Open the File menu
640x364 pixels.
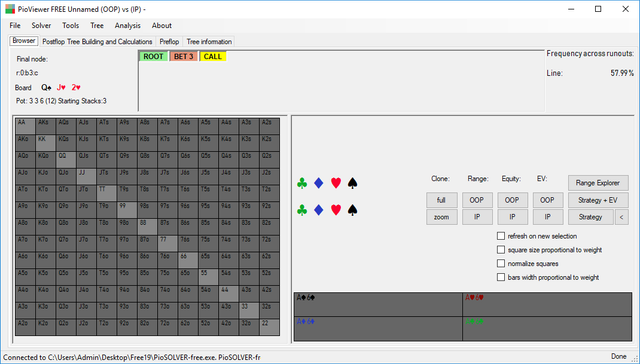[15, 25]
